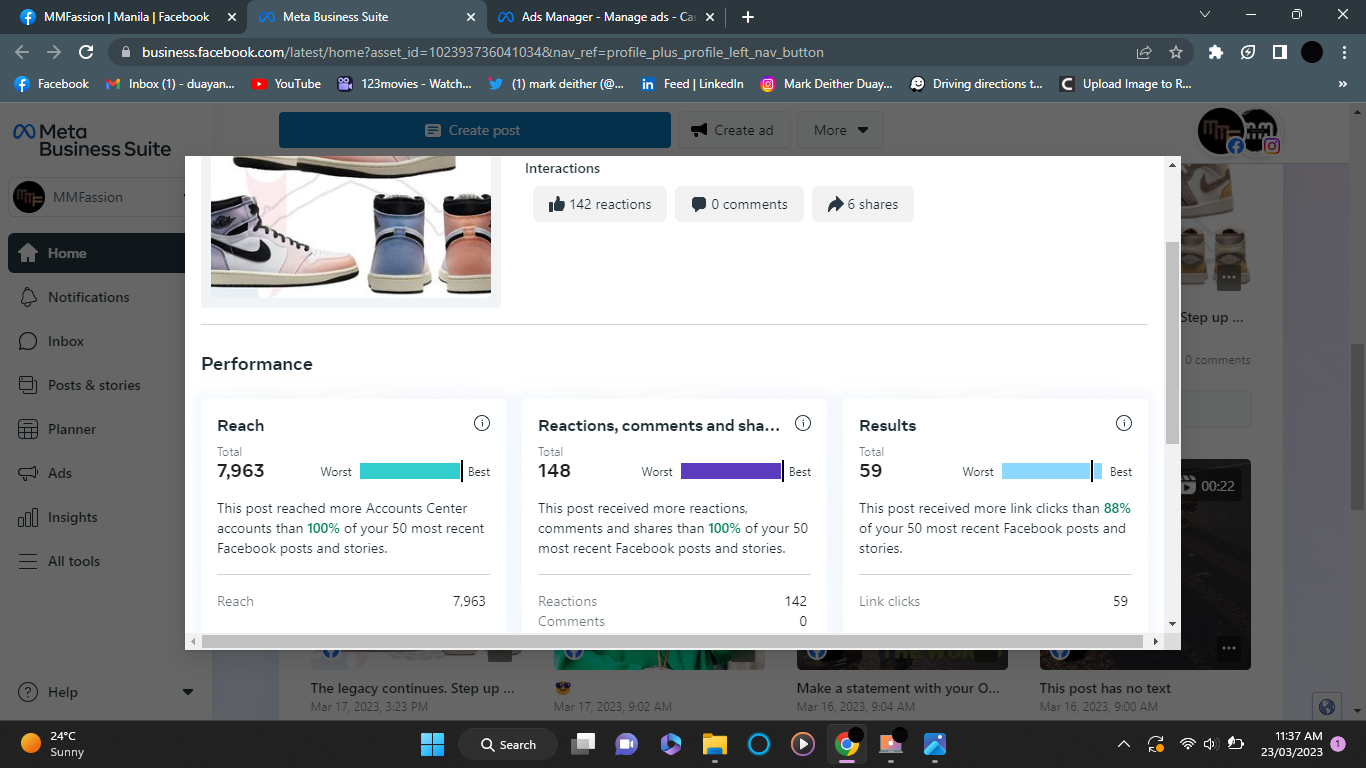1366x768 pixels.
Task: Select the Meta Business Suite browser tab
Action: point(364,17)
